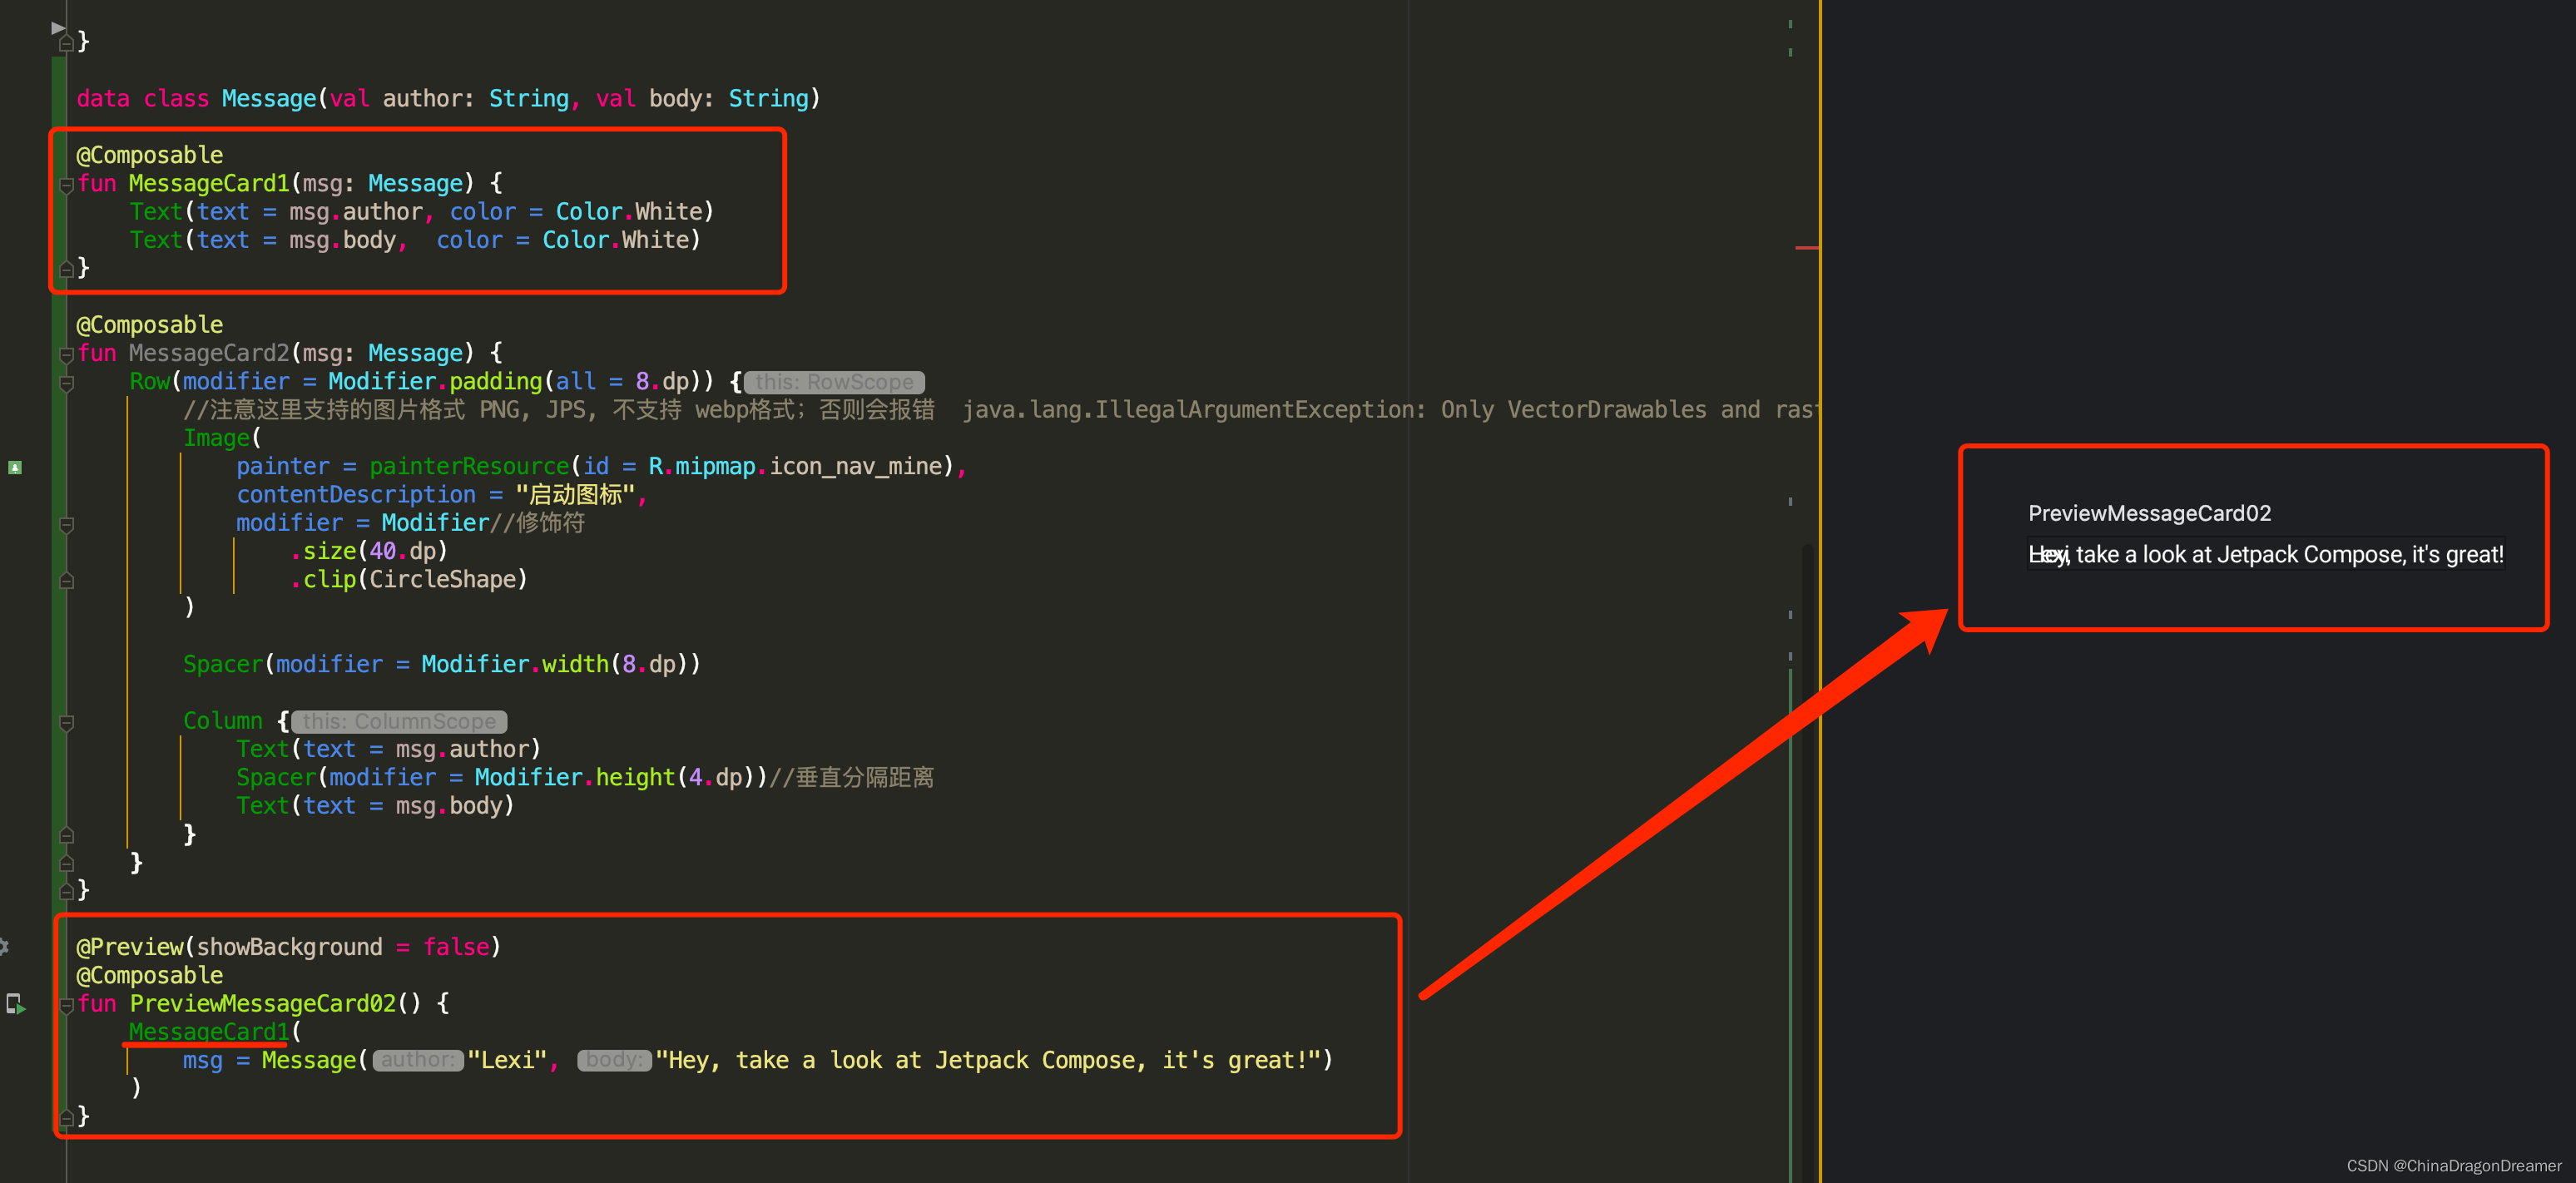The image size is (2576, 1183).
Task: Click the PreviewMessageCard02 label in preview pane
Action: click(x=2149, y=513)
